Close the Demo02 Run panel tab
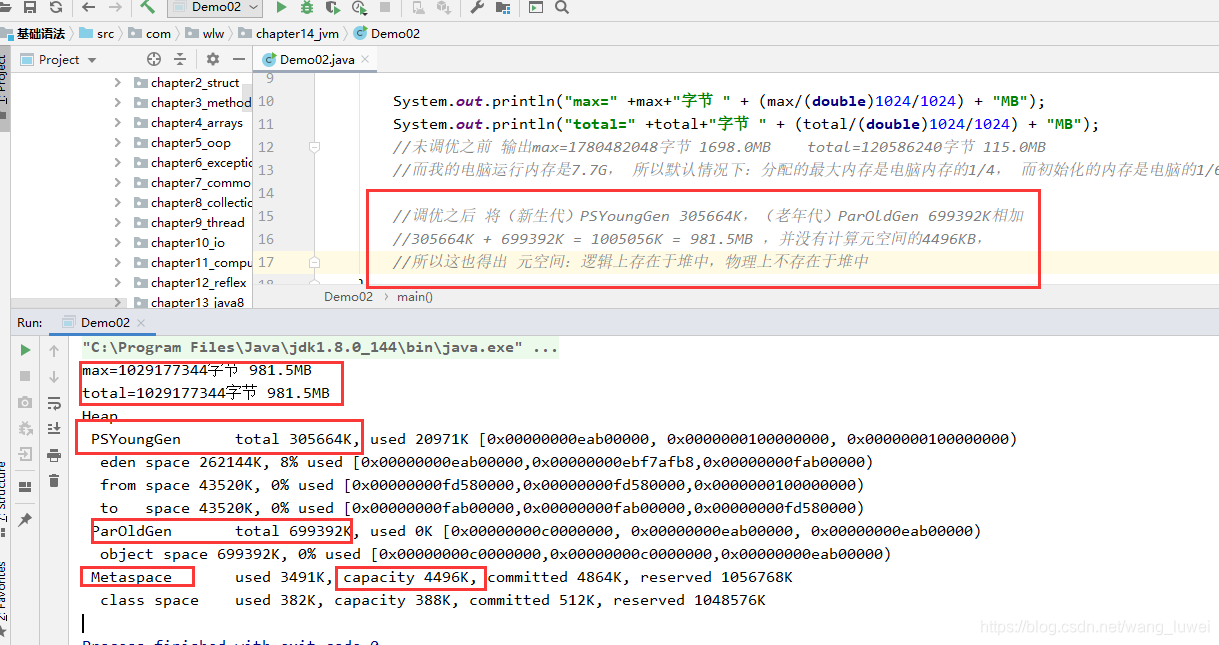 [x=143, y=323]
